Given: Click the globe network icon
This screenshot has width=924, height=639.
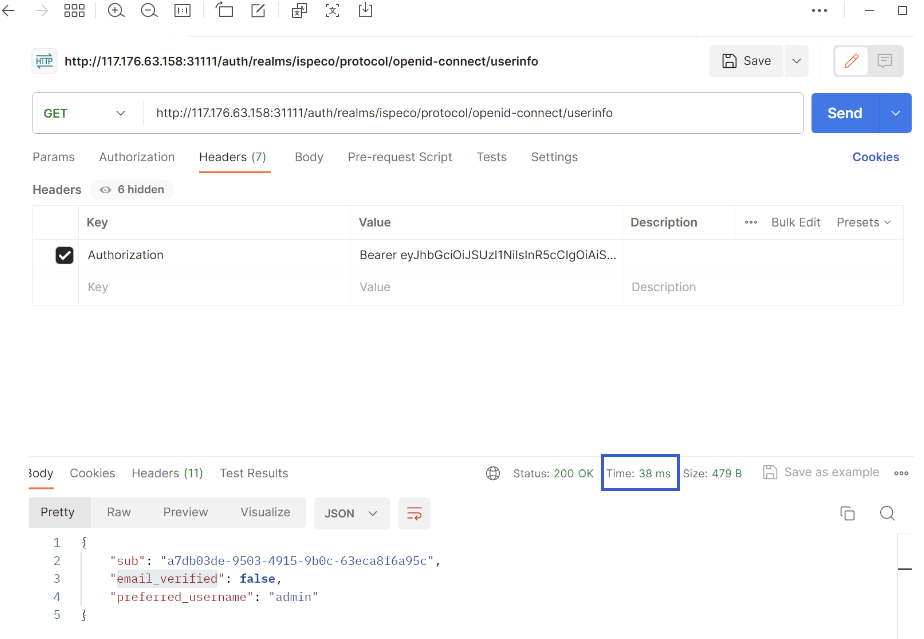Looking at the screenshot, I should tap(492, 473).
